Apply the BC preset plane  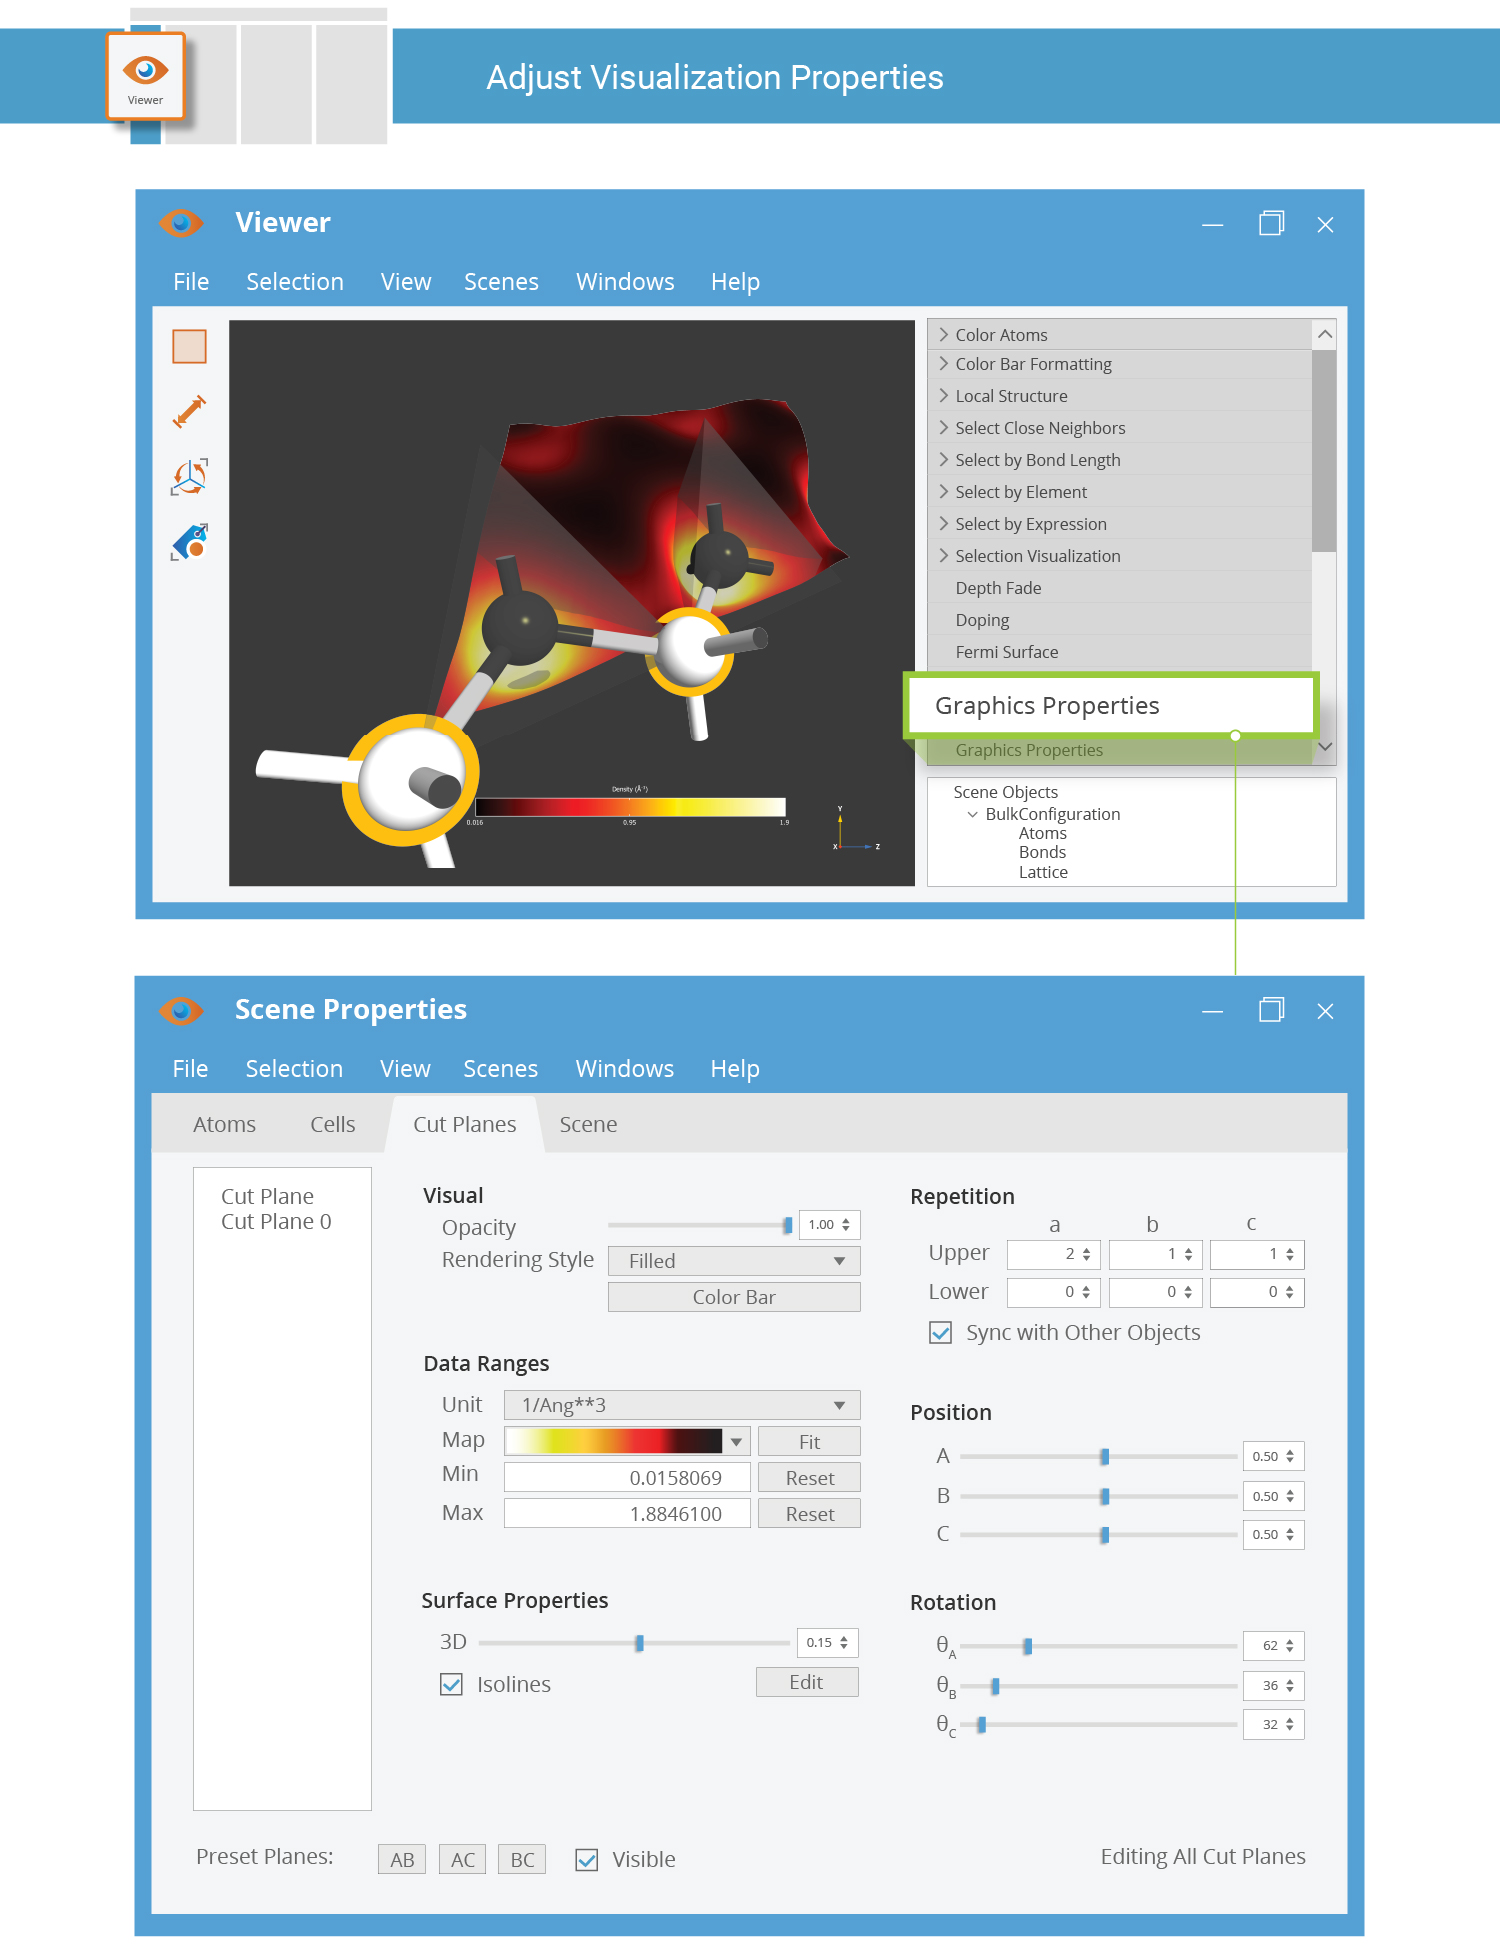522,1860
